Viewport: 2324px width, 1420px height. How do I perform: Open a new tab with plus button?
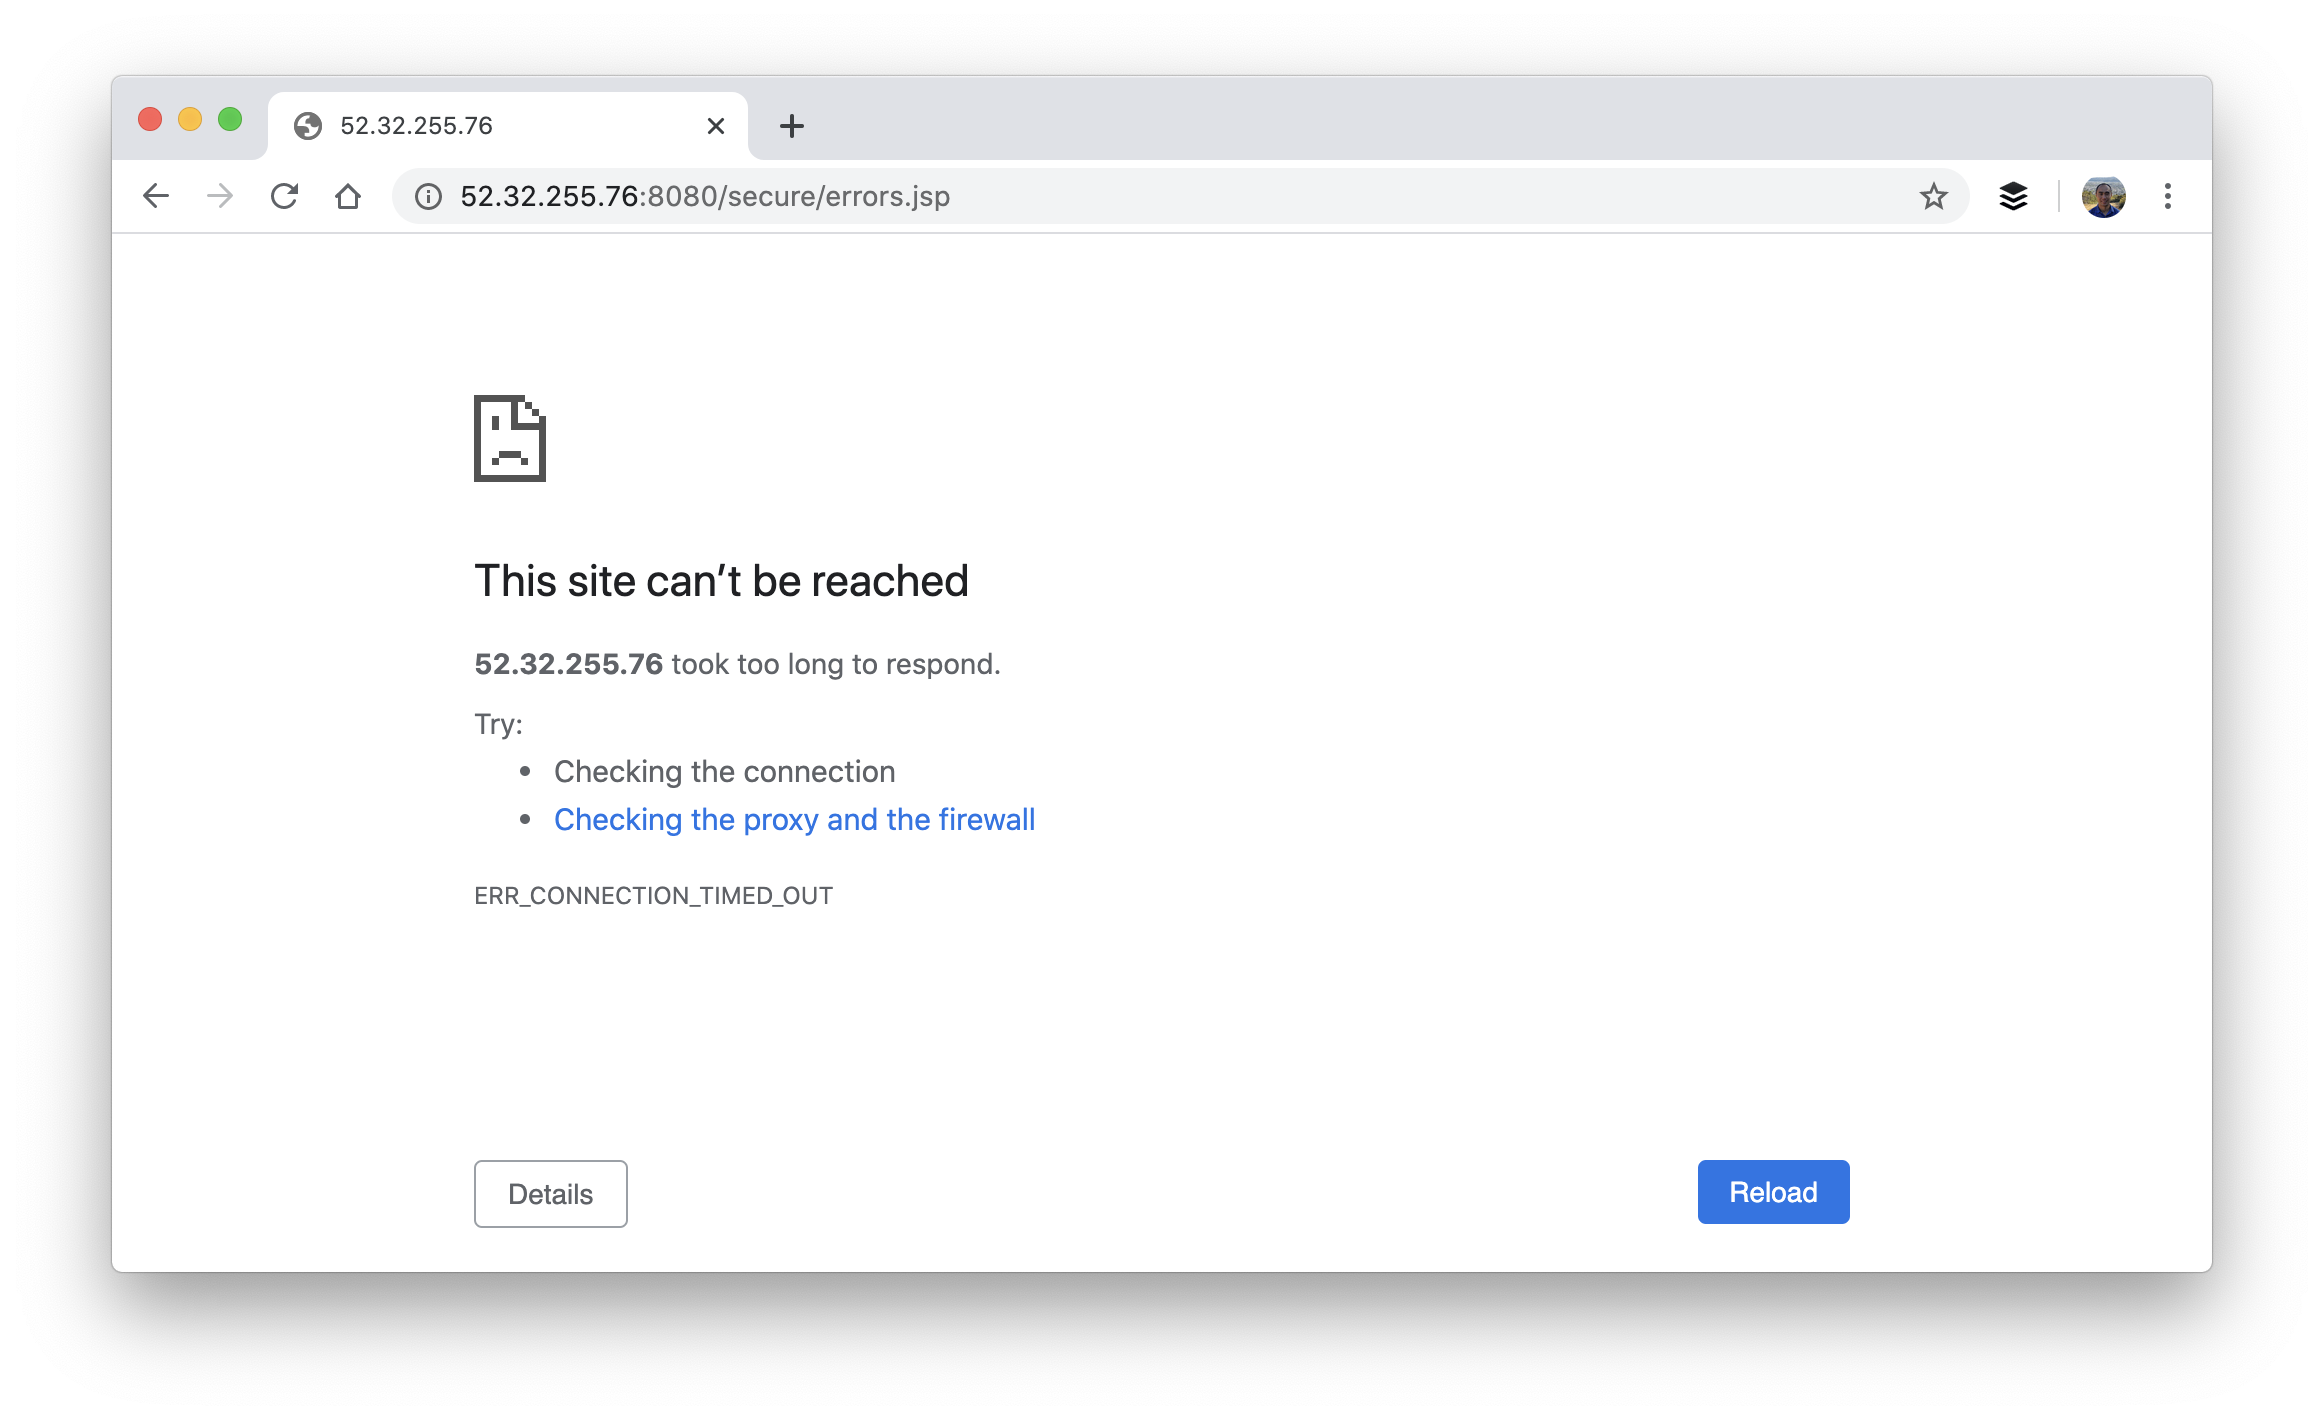click(791, 126)
